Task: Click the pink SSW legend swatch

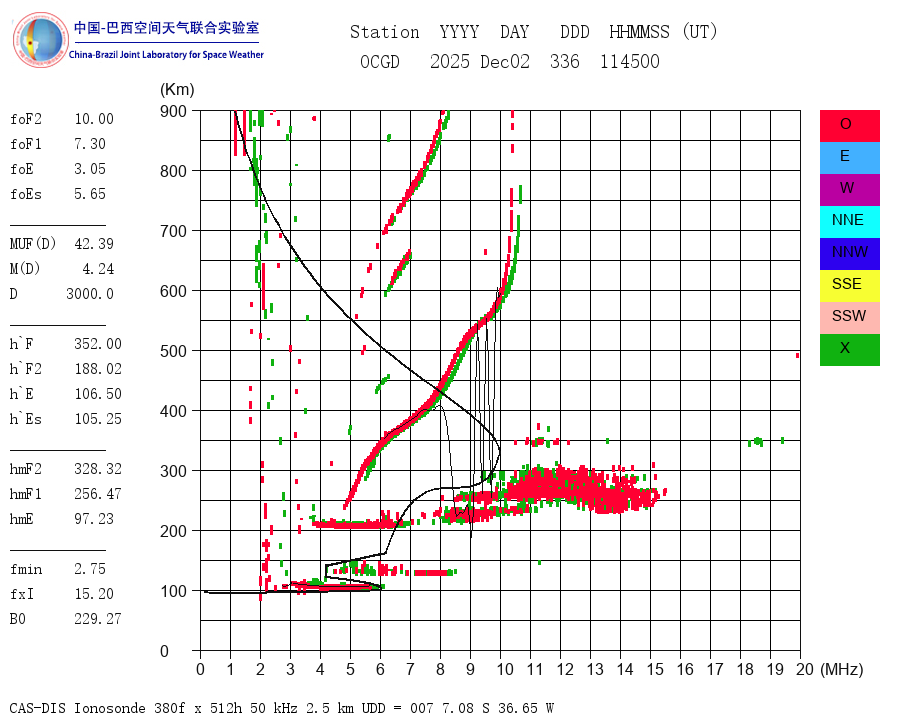Action: click(849, 318)
